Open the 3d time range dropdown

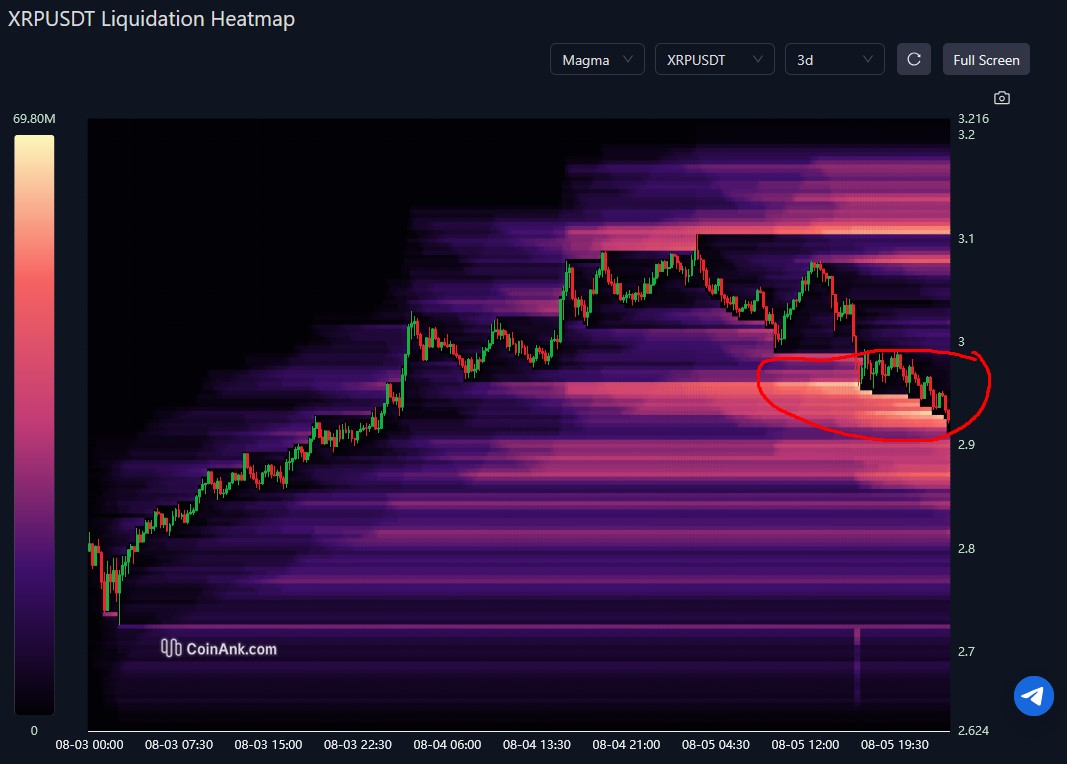(835, 60)
